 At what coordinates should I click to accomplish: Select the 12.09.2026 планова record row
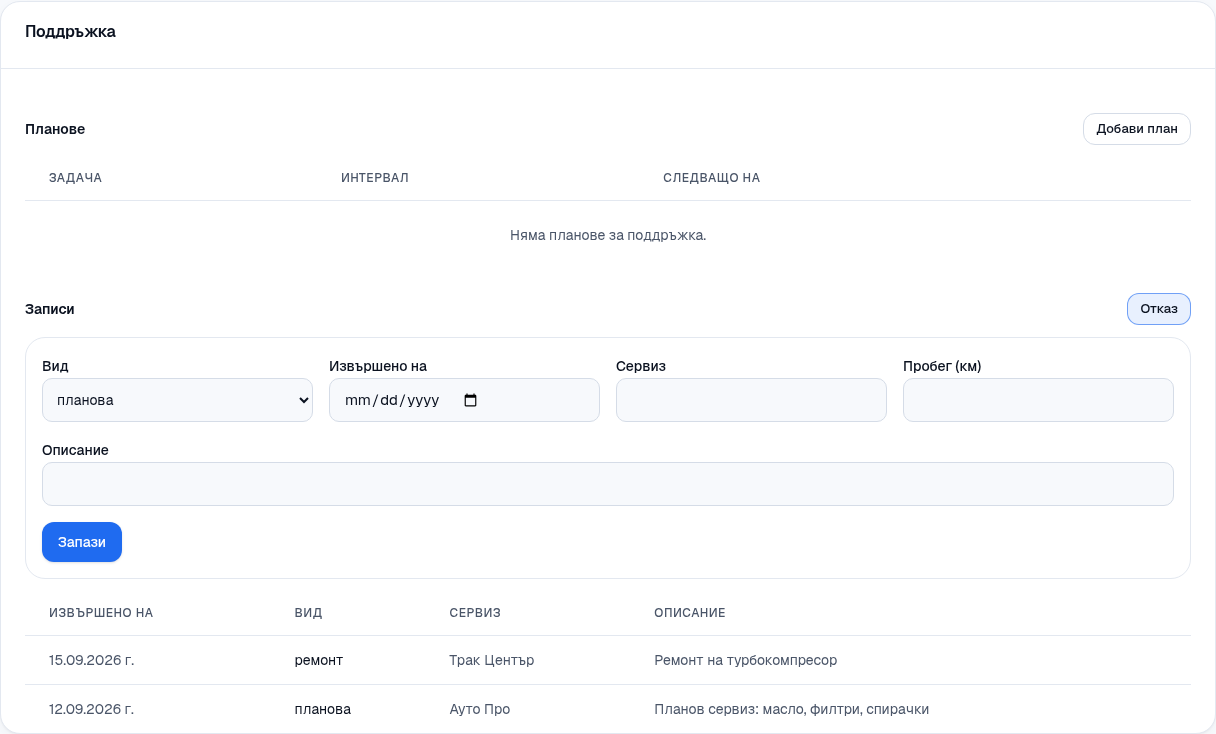608,709
